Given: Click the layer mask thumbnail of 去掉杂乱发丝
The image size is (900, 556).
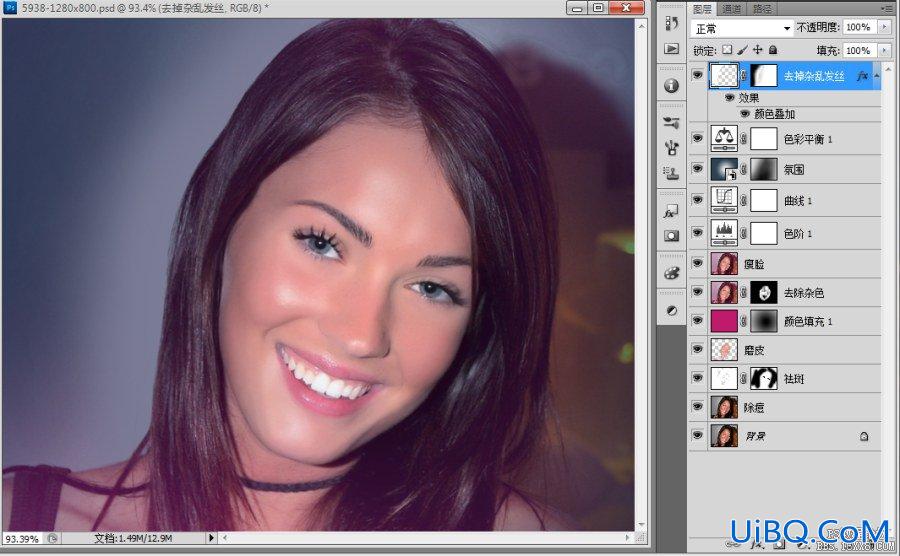Looking at the screenshot, I should 764,75.
